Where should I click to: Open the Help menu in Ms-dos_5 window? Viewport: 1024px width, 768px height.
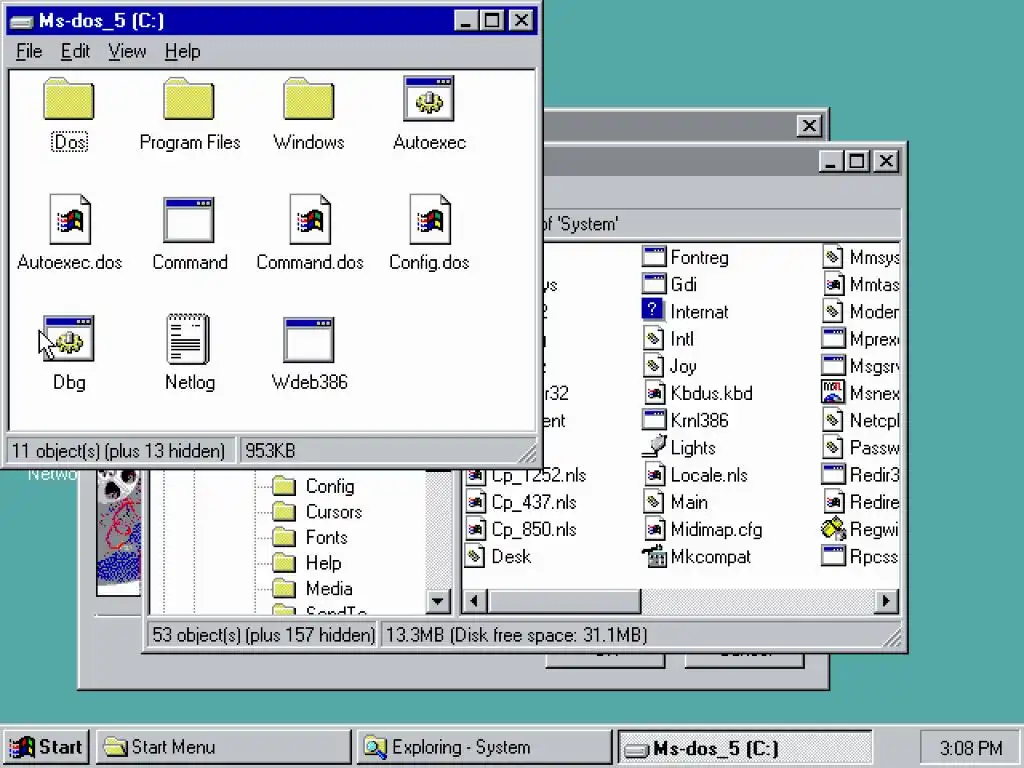coord(182,52)
